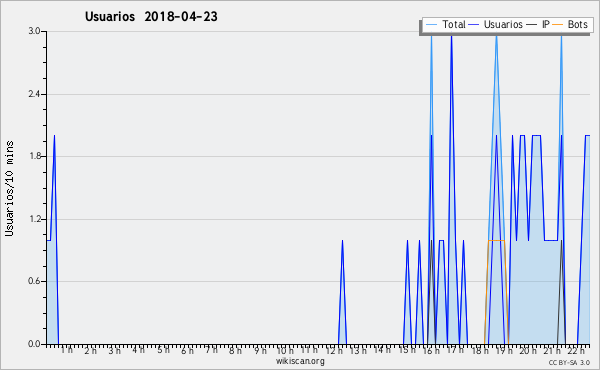Click the '7 h' x-axis label
Image resolution: width=600 pixels, height=370 pixels.
(x=211, y=350)
